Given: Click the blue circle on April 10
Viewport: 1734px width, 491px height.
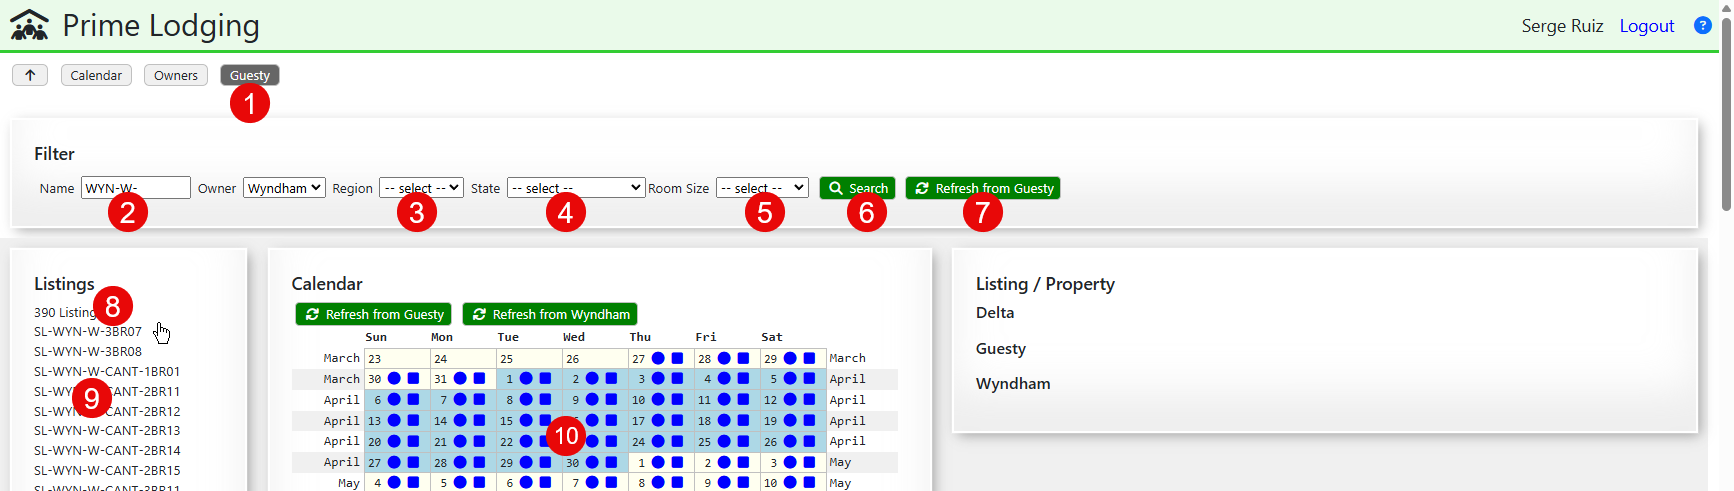Looking at the screenshot, I should coord(658,400).
